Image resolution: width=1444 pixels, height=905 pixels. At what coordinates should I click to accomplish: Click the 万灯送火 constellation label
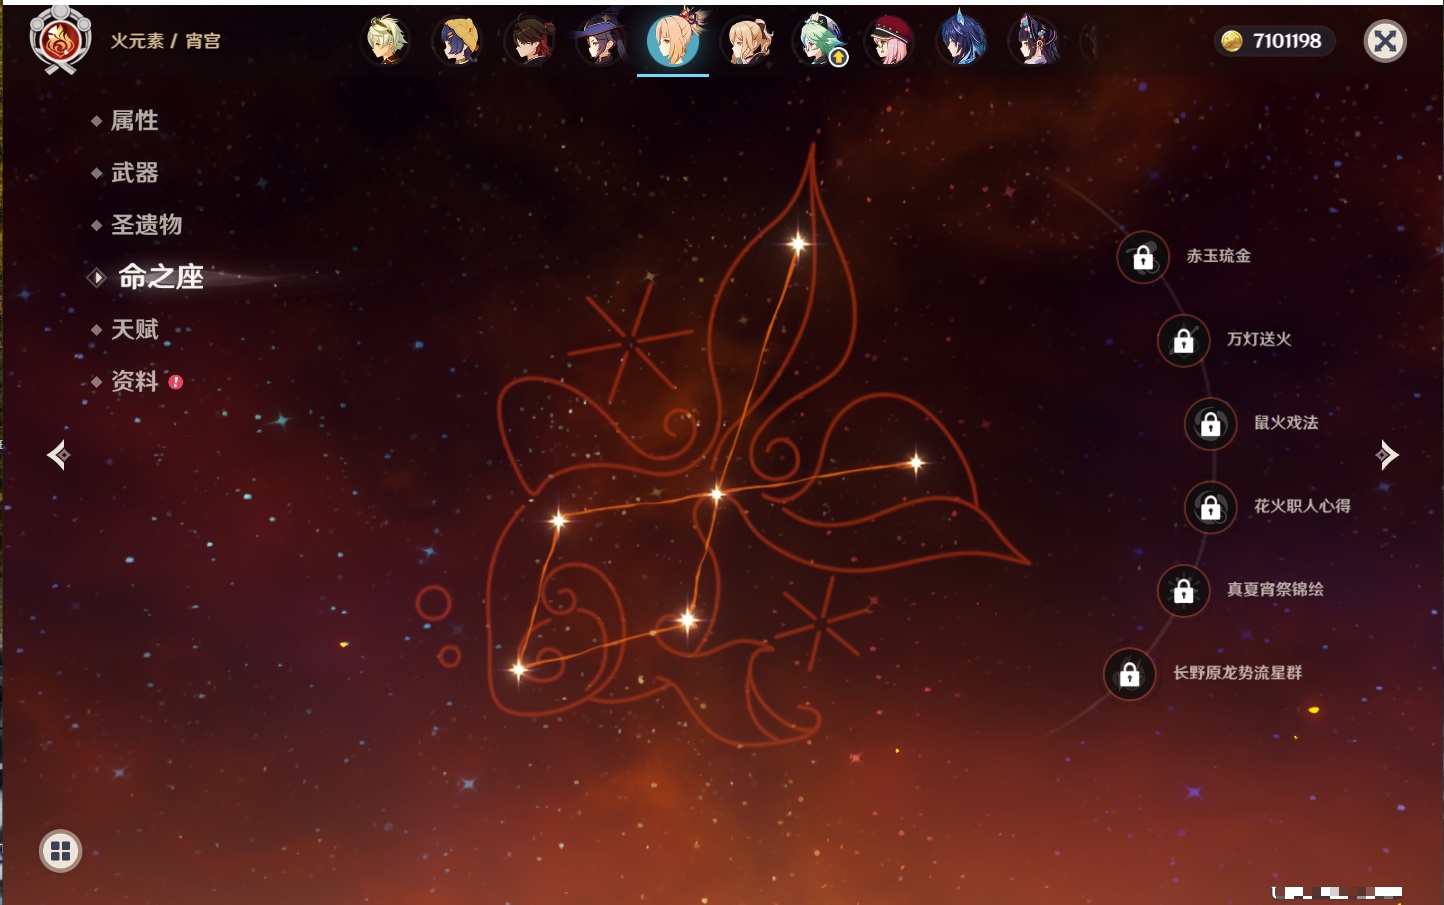coord(1259,339)
